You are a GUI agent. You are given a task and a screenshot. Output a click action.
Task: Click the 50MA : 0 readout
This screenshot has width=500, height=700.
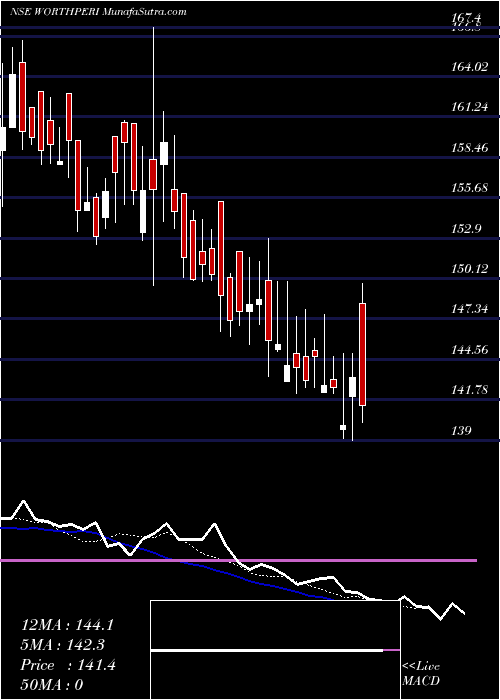[53, 685]
